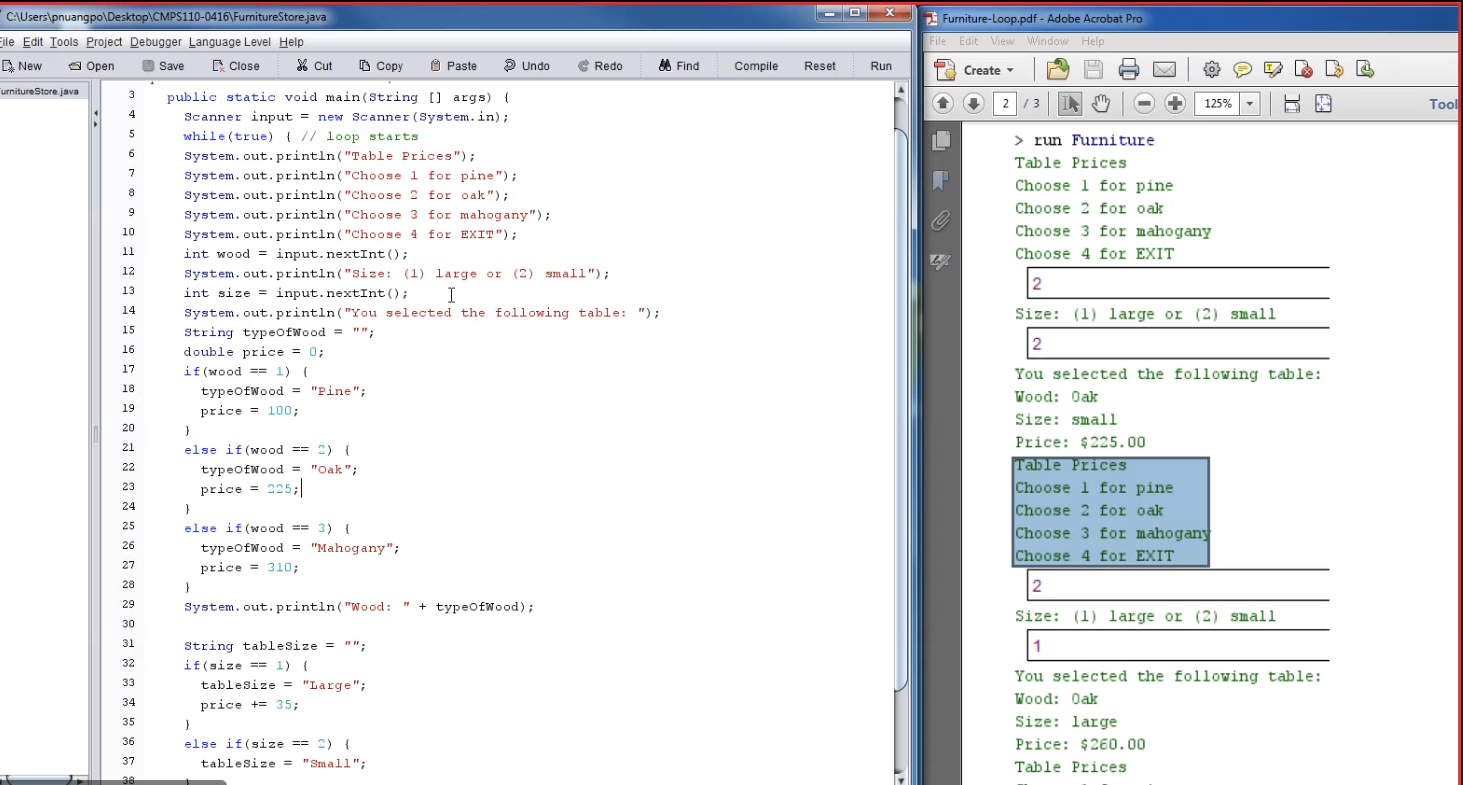Open the zoom percentage dropdown arrow
Image resolution: width=1463 pixels, height=785 pixels.
[1250, 104]
